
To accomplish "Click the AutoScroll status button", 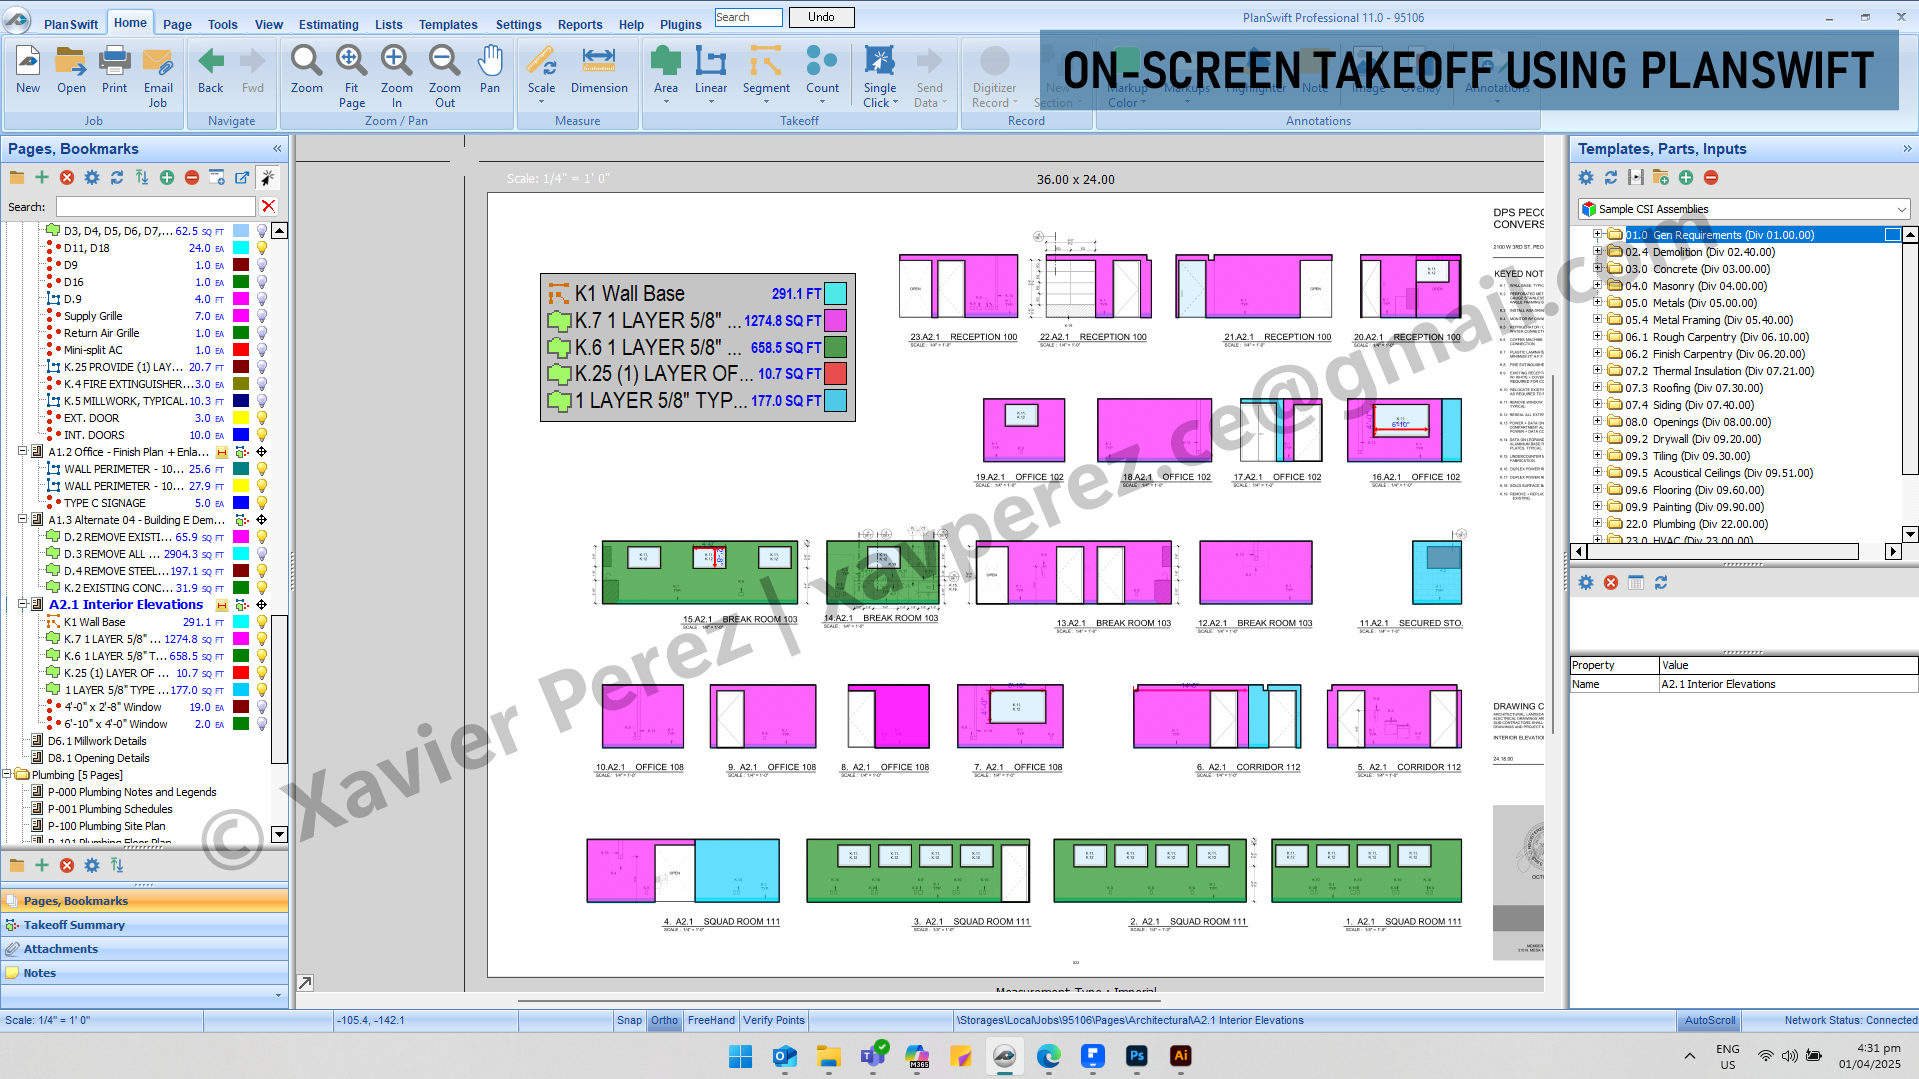I will [x=1710, y=1020].
